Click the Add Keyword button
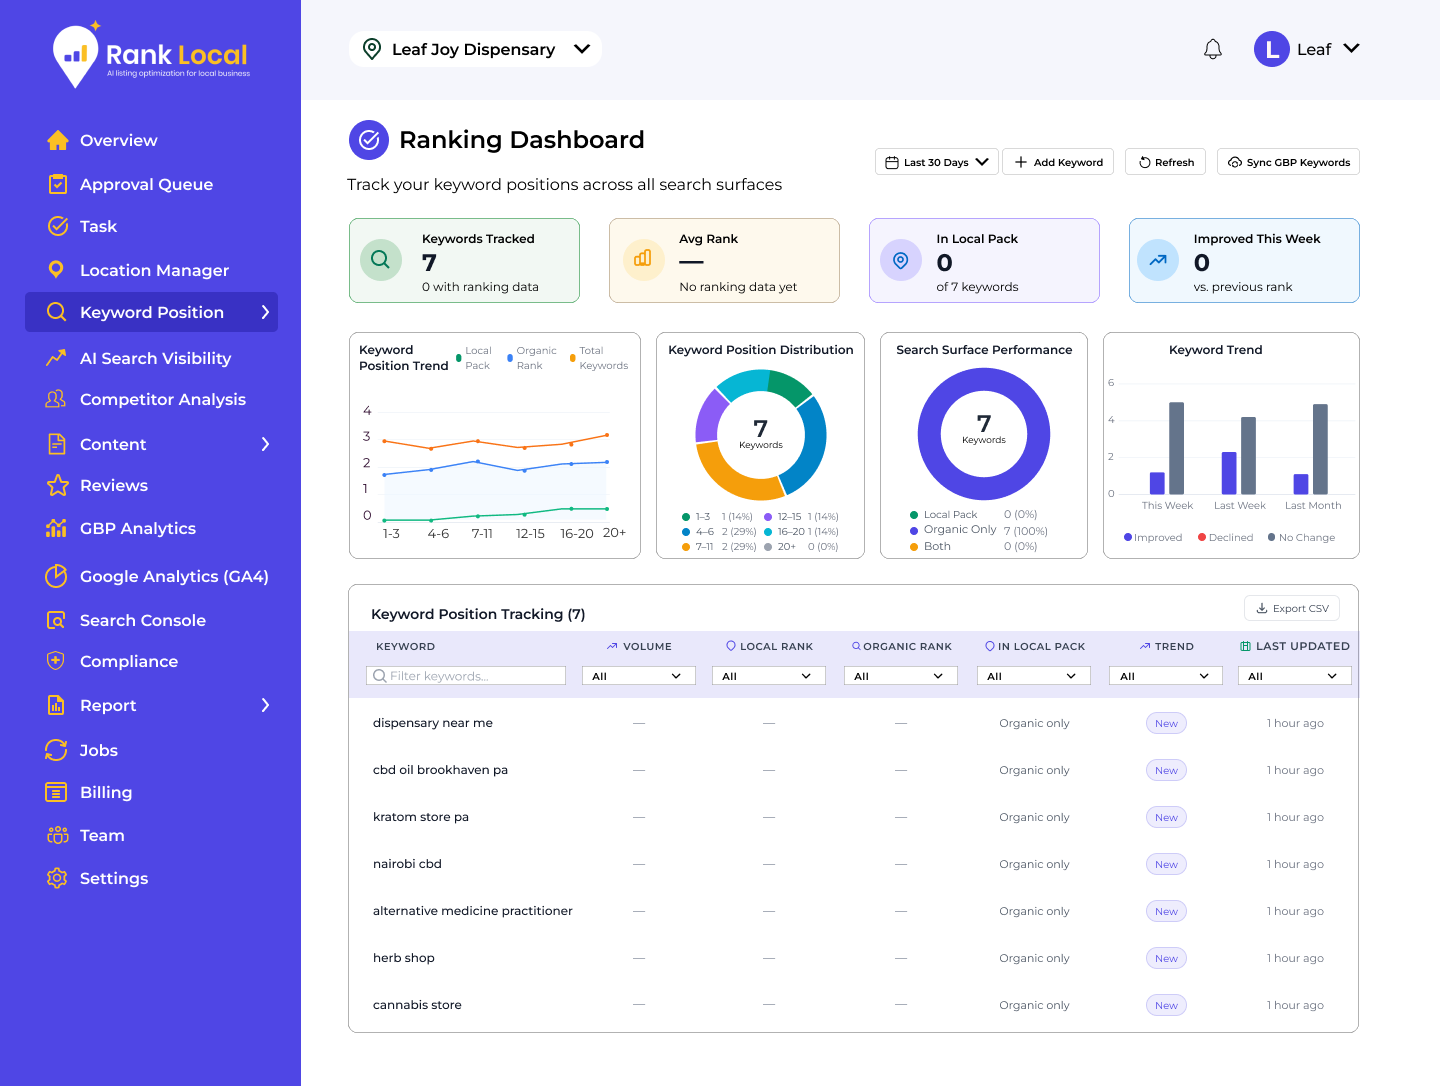The height and width of the screenshot is (1086, 1440). [x=1059, y=162]
